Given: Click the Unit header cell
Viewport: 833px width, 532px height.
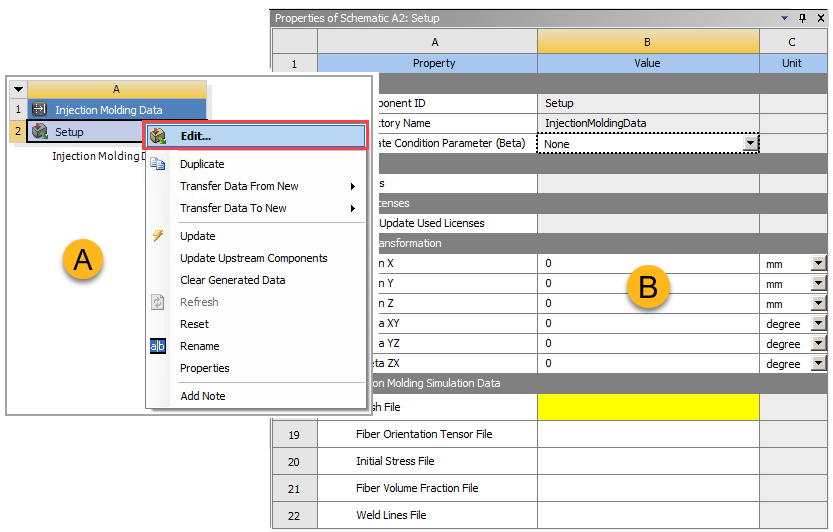Looking at the screenshot, I should 793,63.
